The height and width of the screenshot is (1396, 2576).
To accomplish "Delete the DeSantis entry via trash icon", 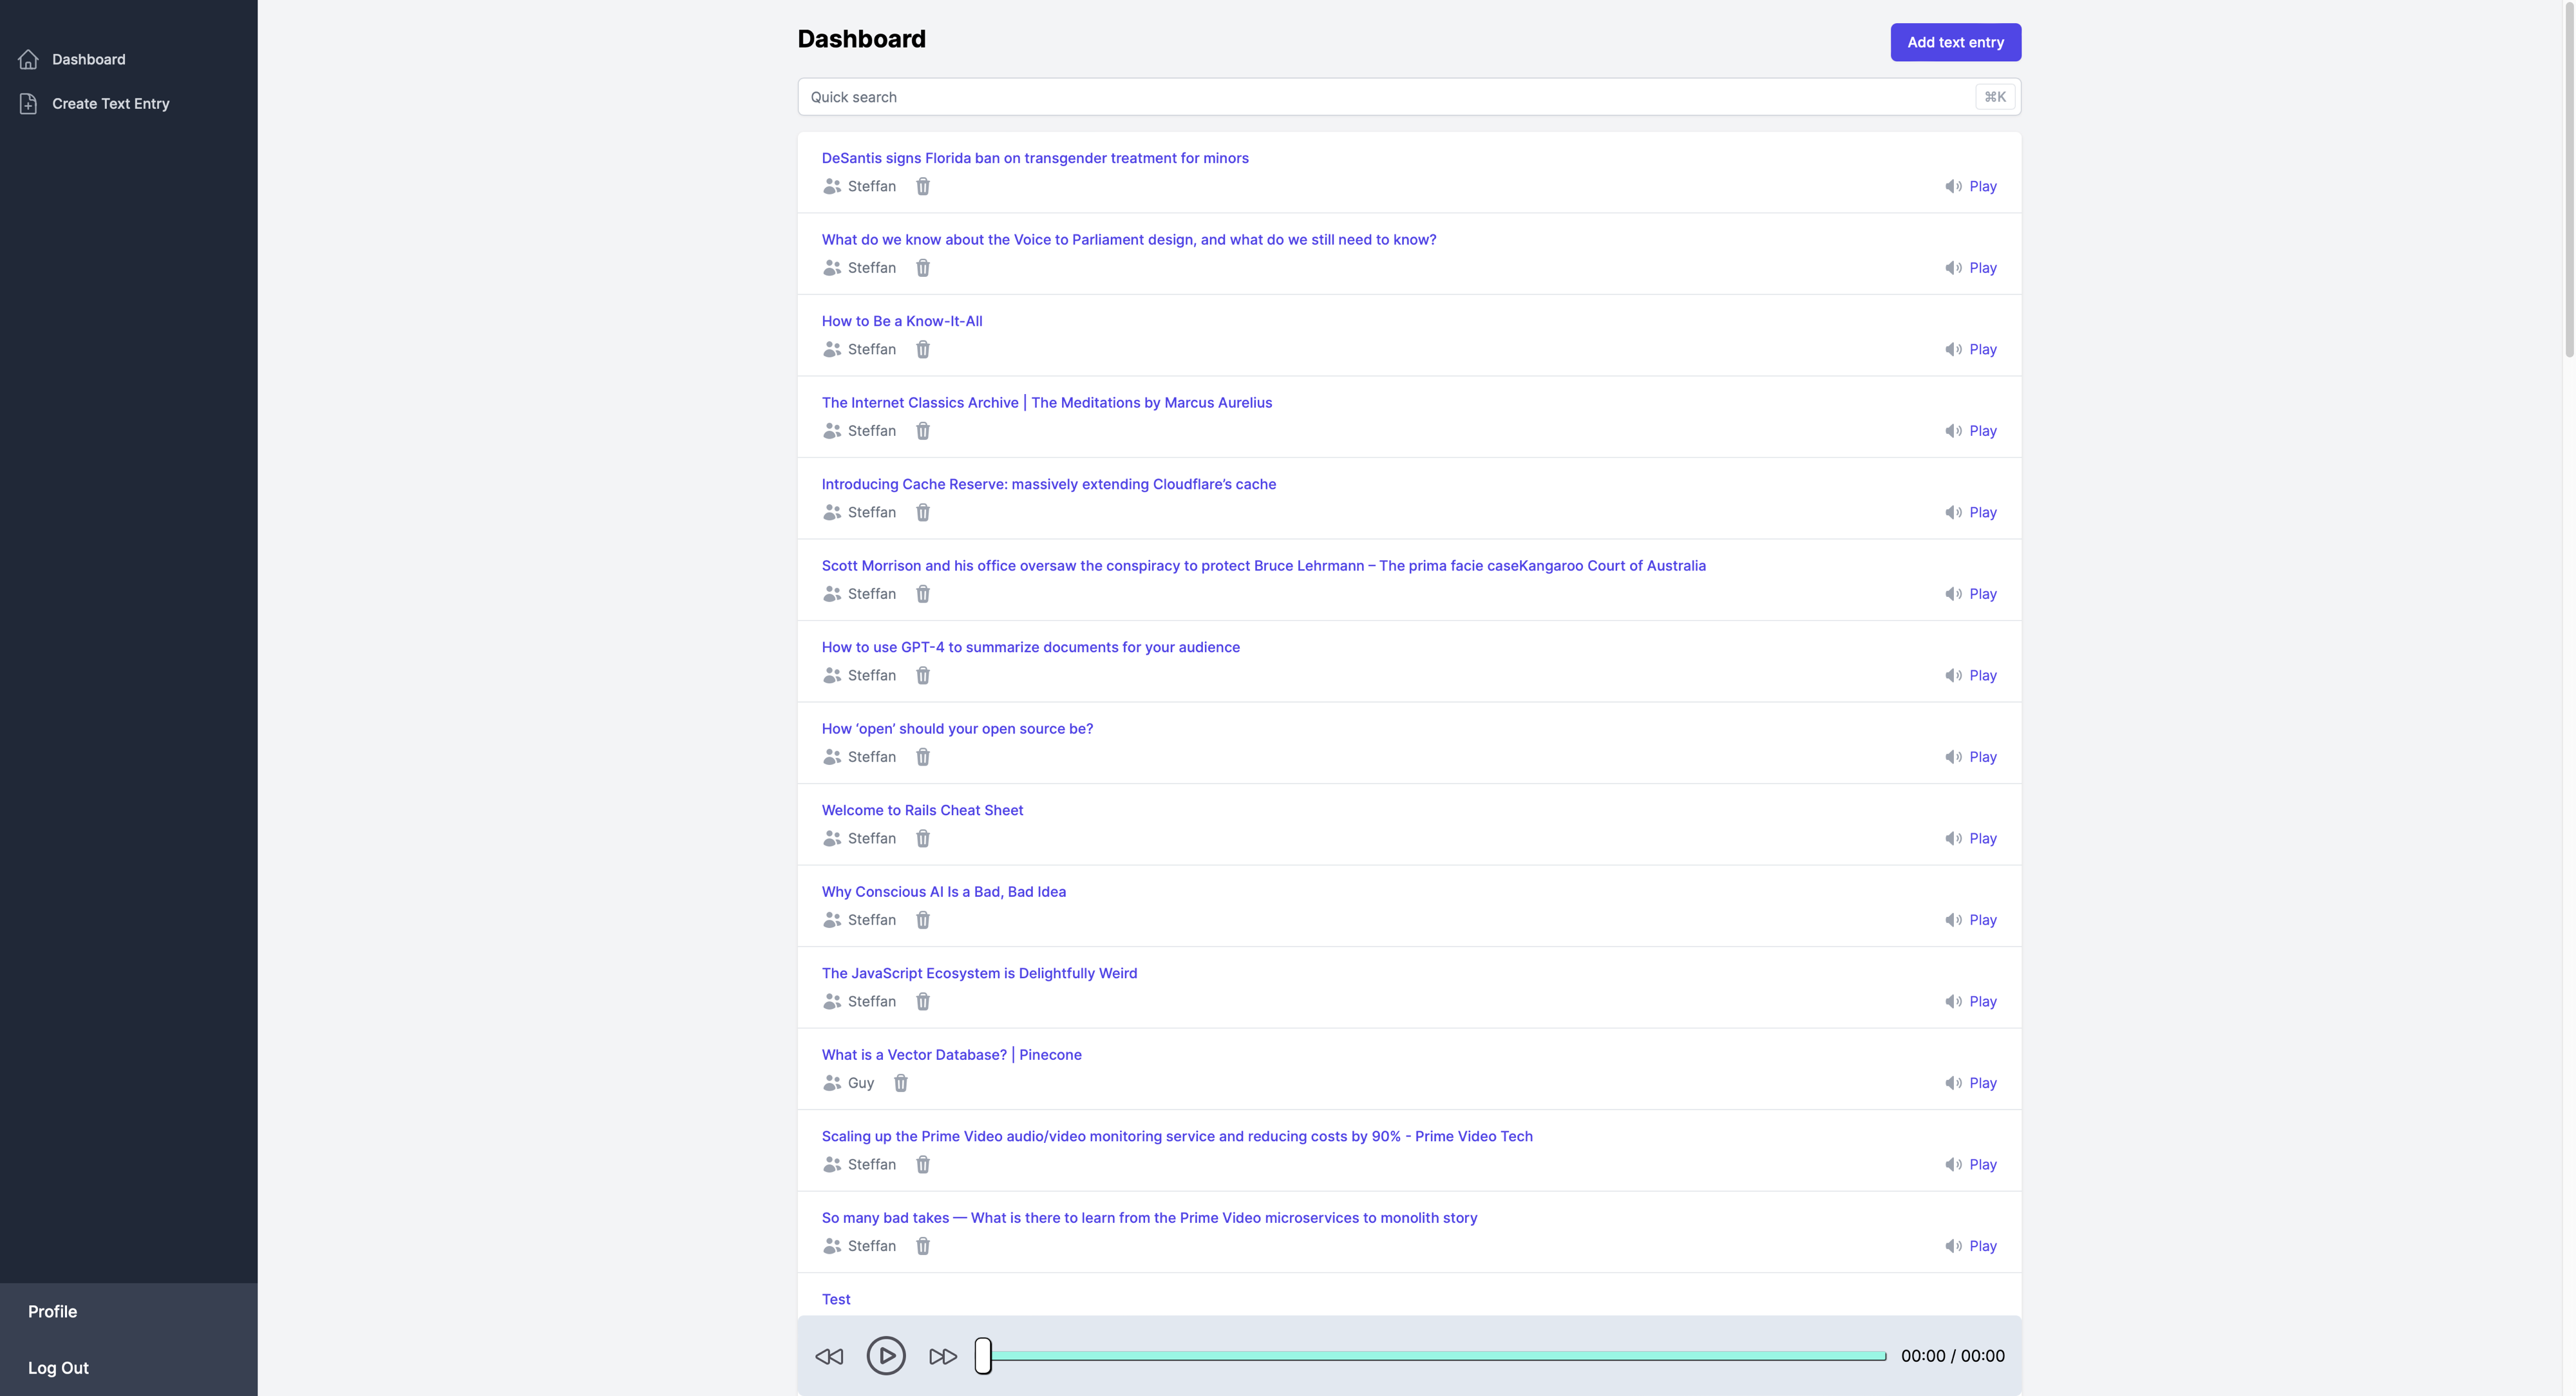I will [922, 186].
